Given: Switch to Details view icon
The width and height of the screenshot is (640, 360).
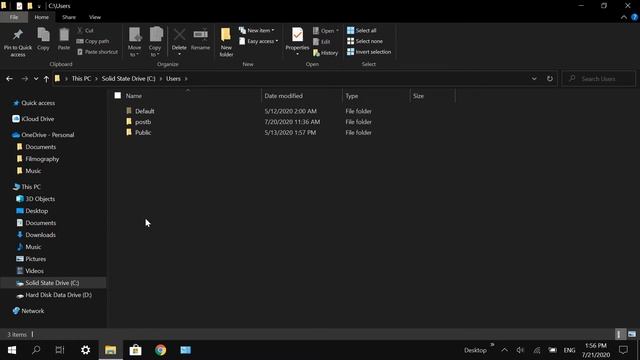Looking at the screenshot, I should (620, 334).
